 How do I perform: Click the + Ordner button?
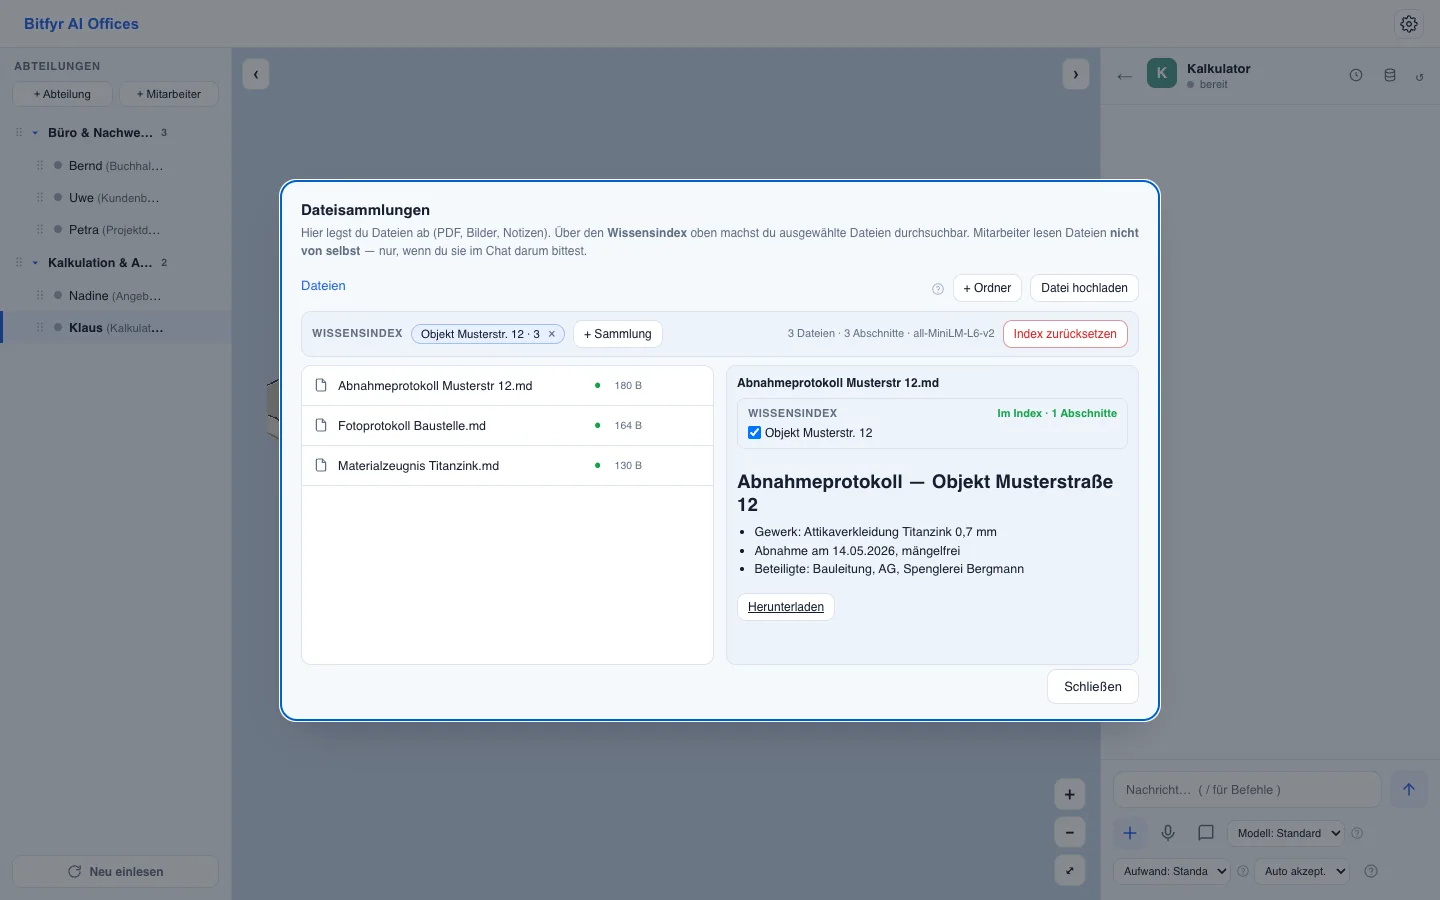coord(987,288)
